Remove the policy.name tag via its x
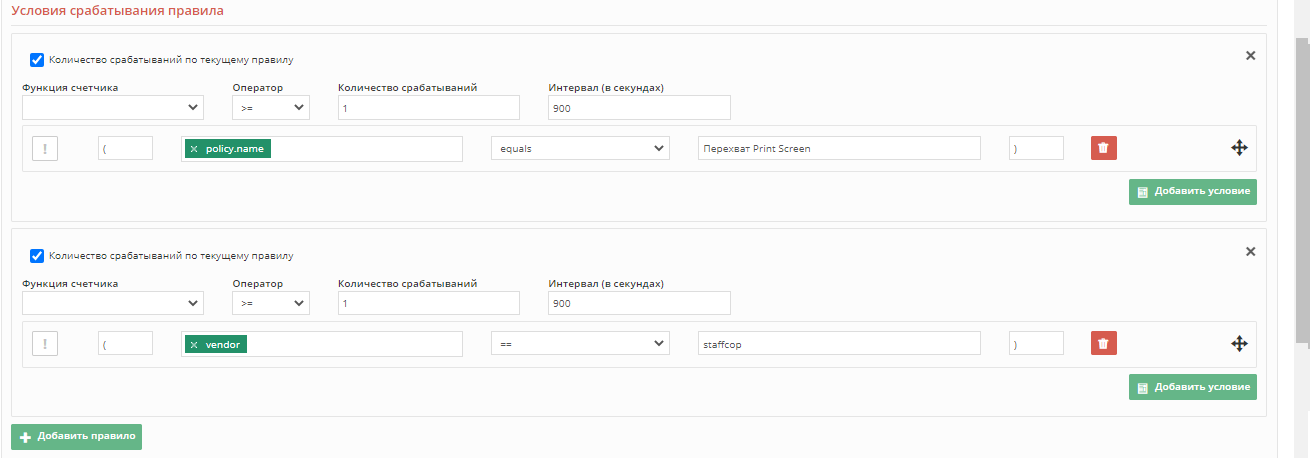1310x458 pixels. (x=194, y=149)
